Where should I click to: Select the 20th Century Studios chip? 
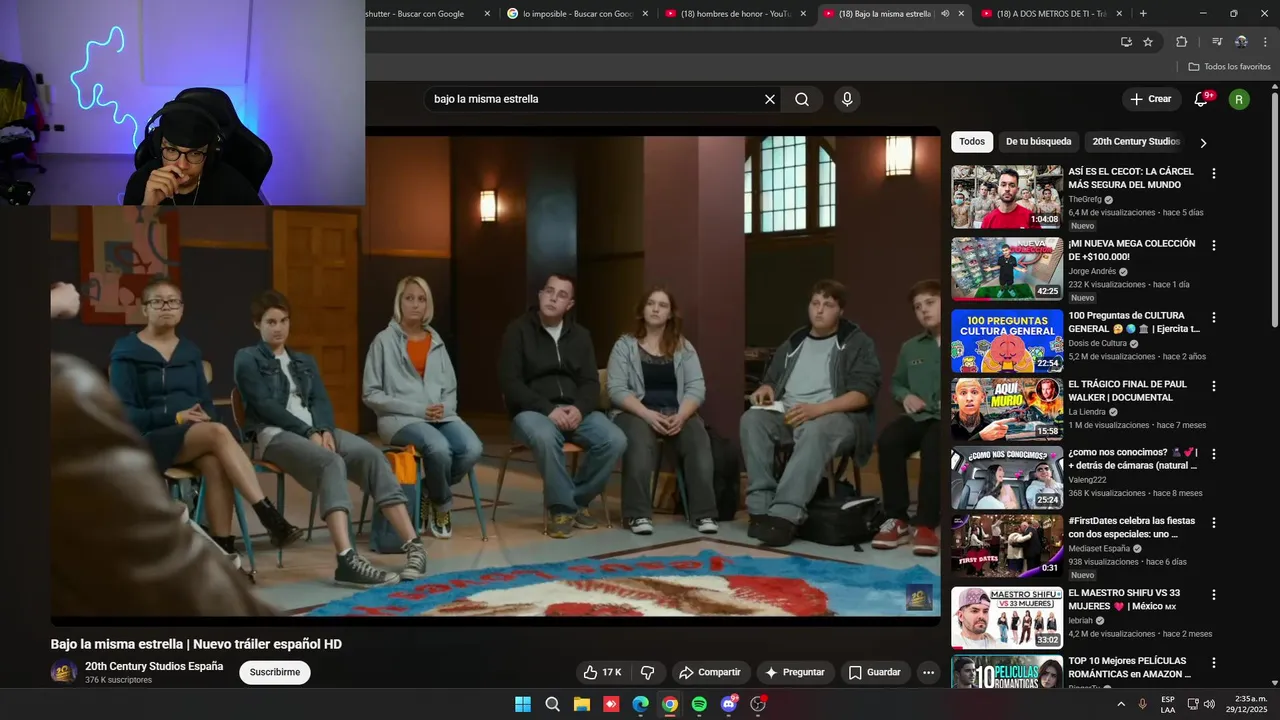click(1136, 142)
